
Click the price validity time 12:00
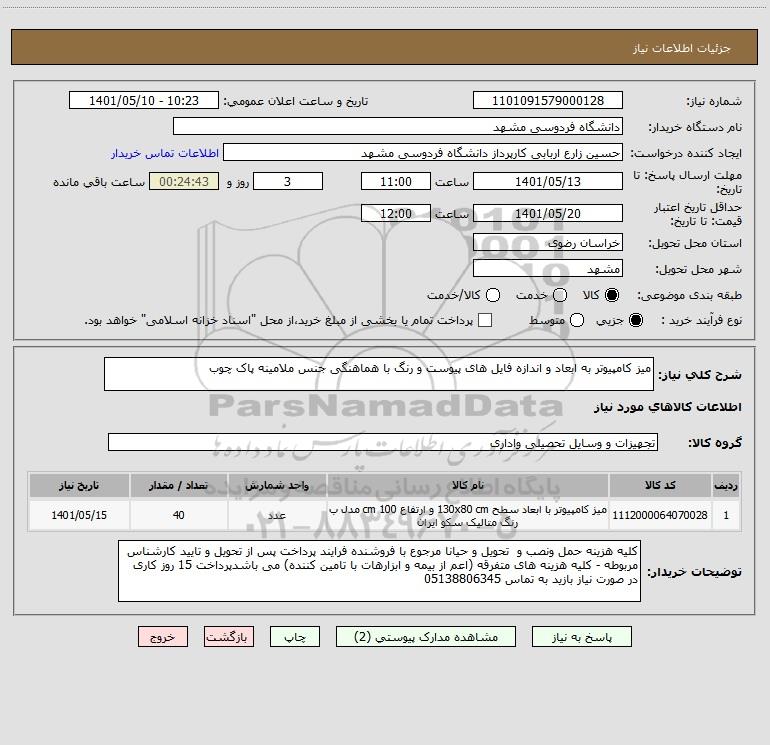click(x=396, y=213)
